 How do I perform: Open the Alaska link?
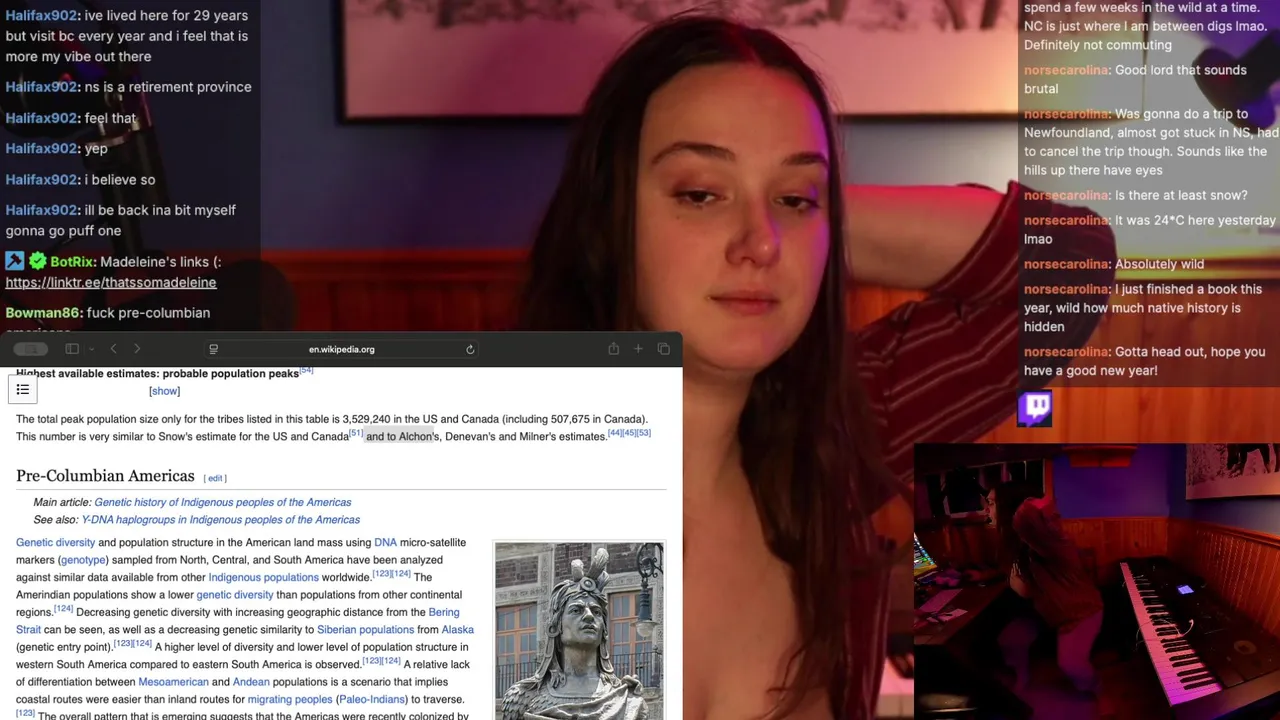[457, 629]
